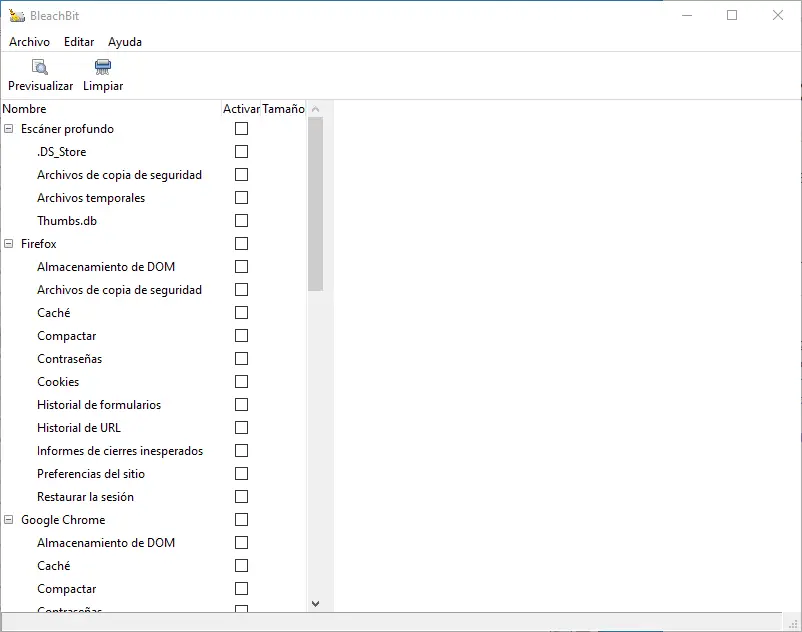Enable Historial de formularios checkbox
802x632 pixels.
pyautogui.click(x=241, y=405)
